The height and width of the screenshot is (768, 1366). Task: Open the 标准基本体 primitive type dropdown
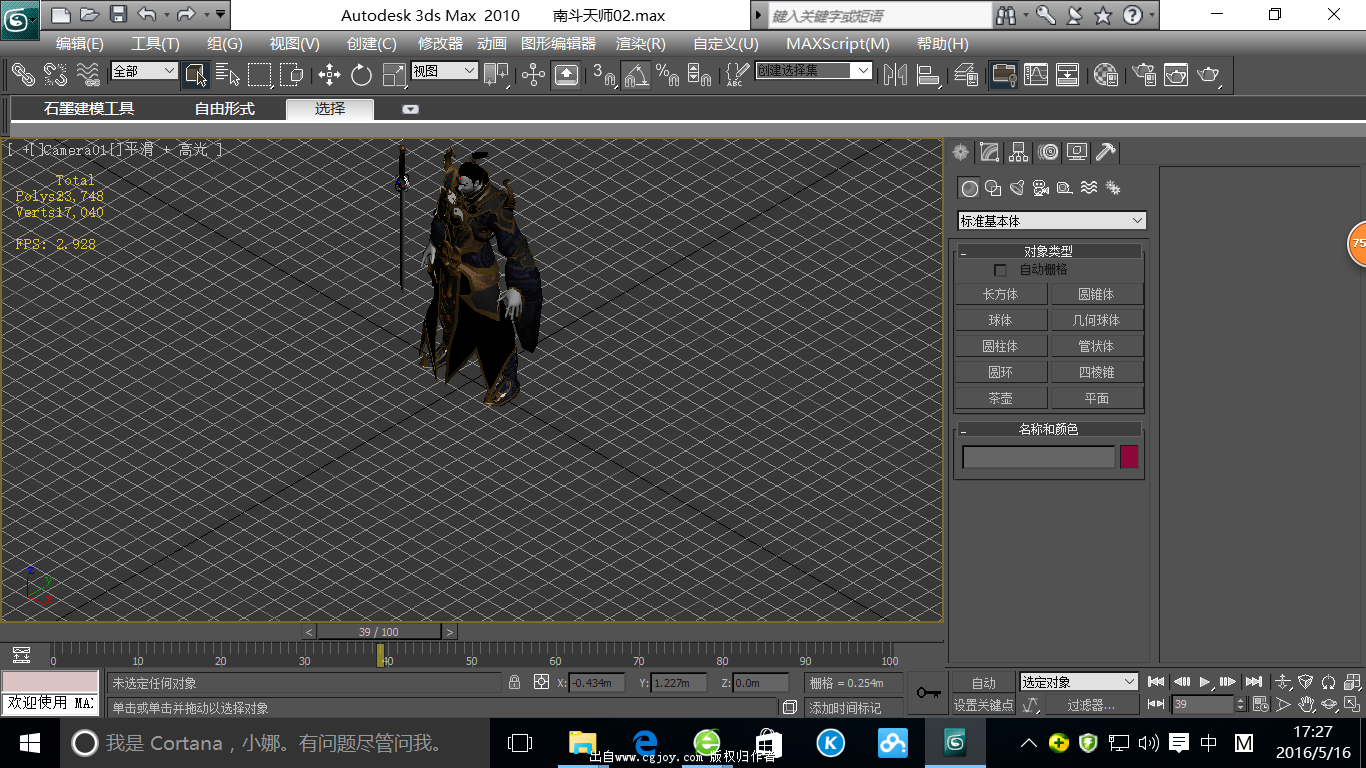pyautogui.click(x=1052, y=220)
